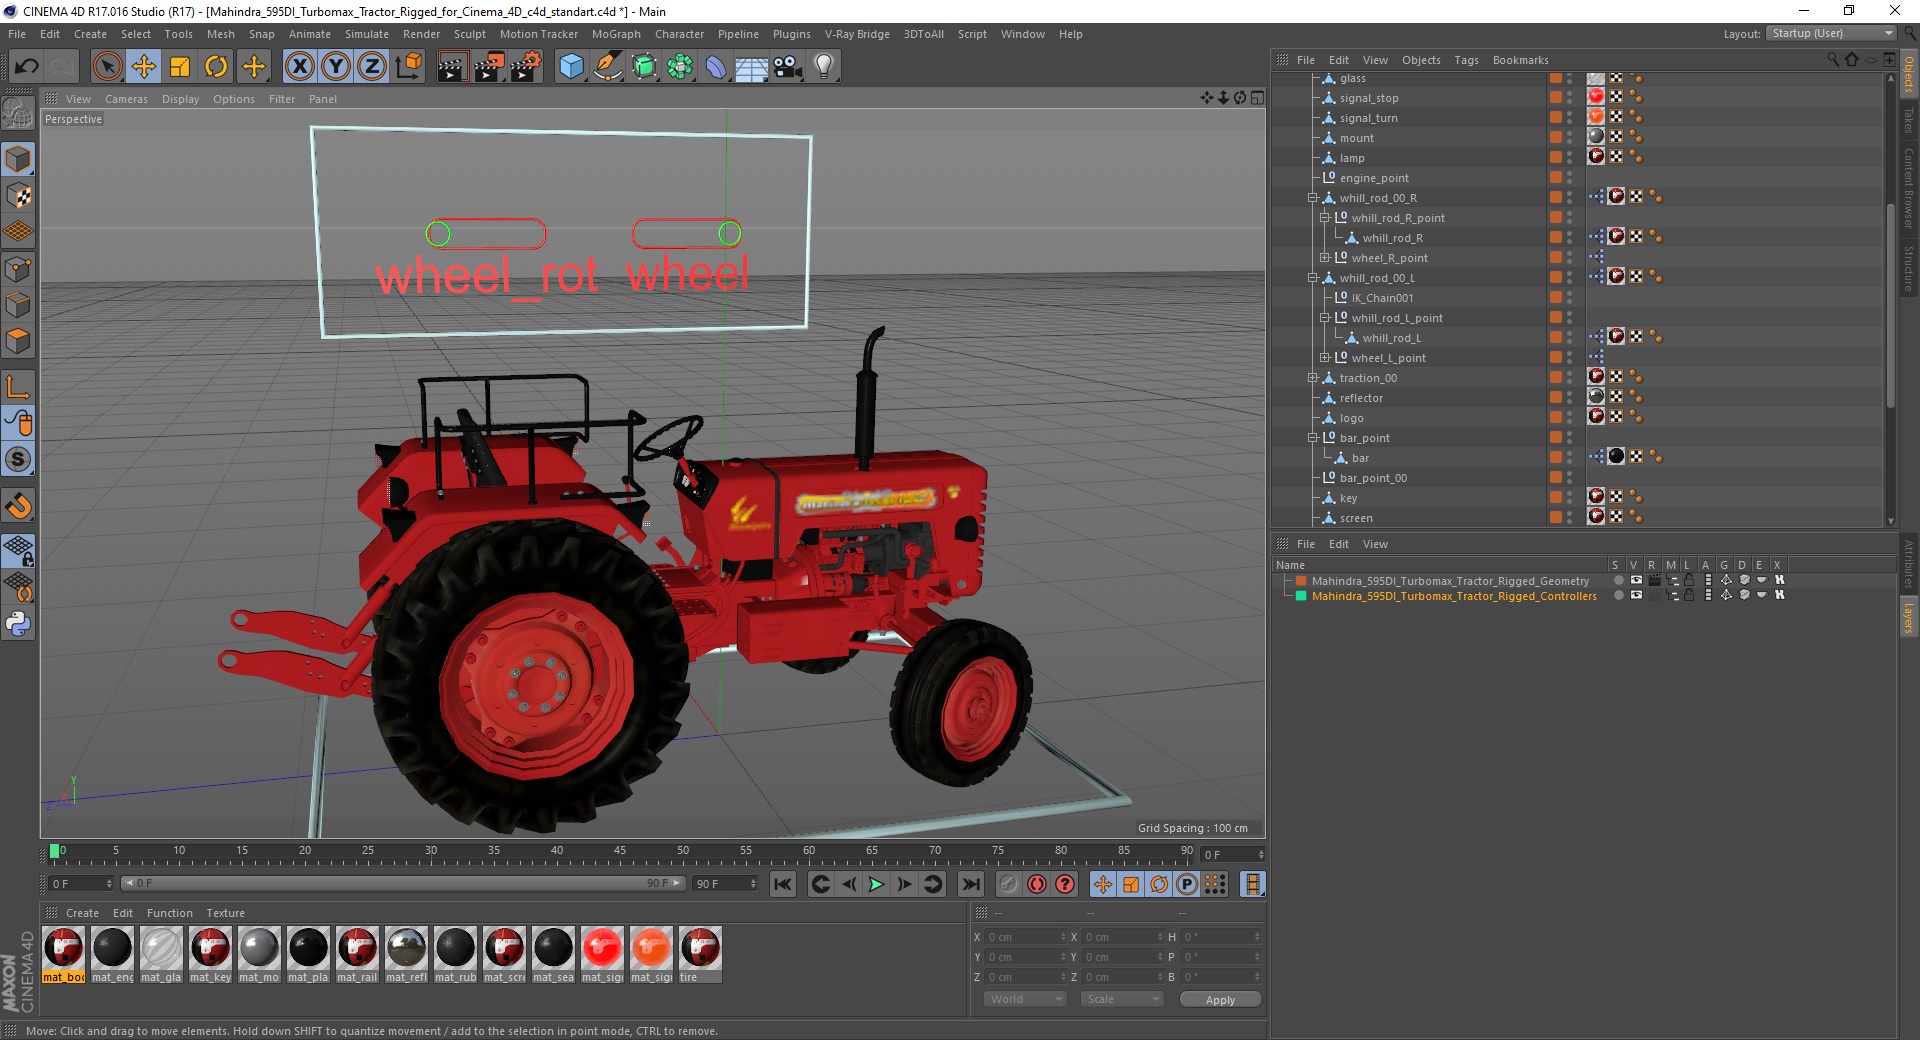Add a Cube primitive object
Viewport: 1920px width, 1040px height.
tap(571, 67)
